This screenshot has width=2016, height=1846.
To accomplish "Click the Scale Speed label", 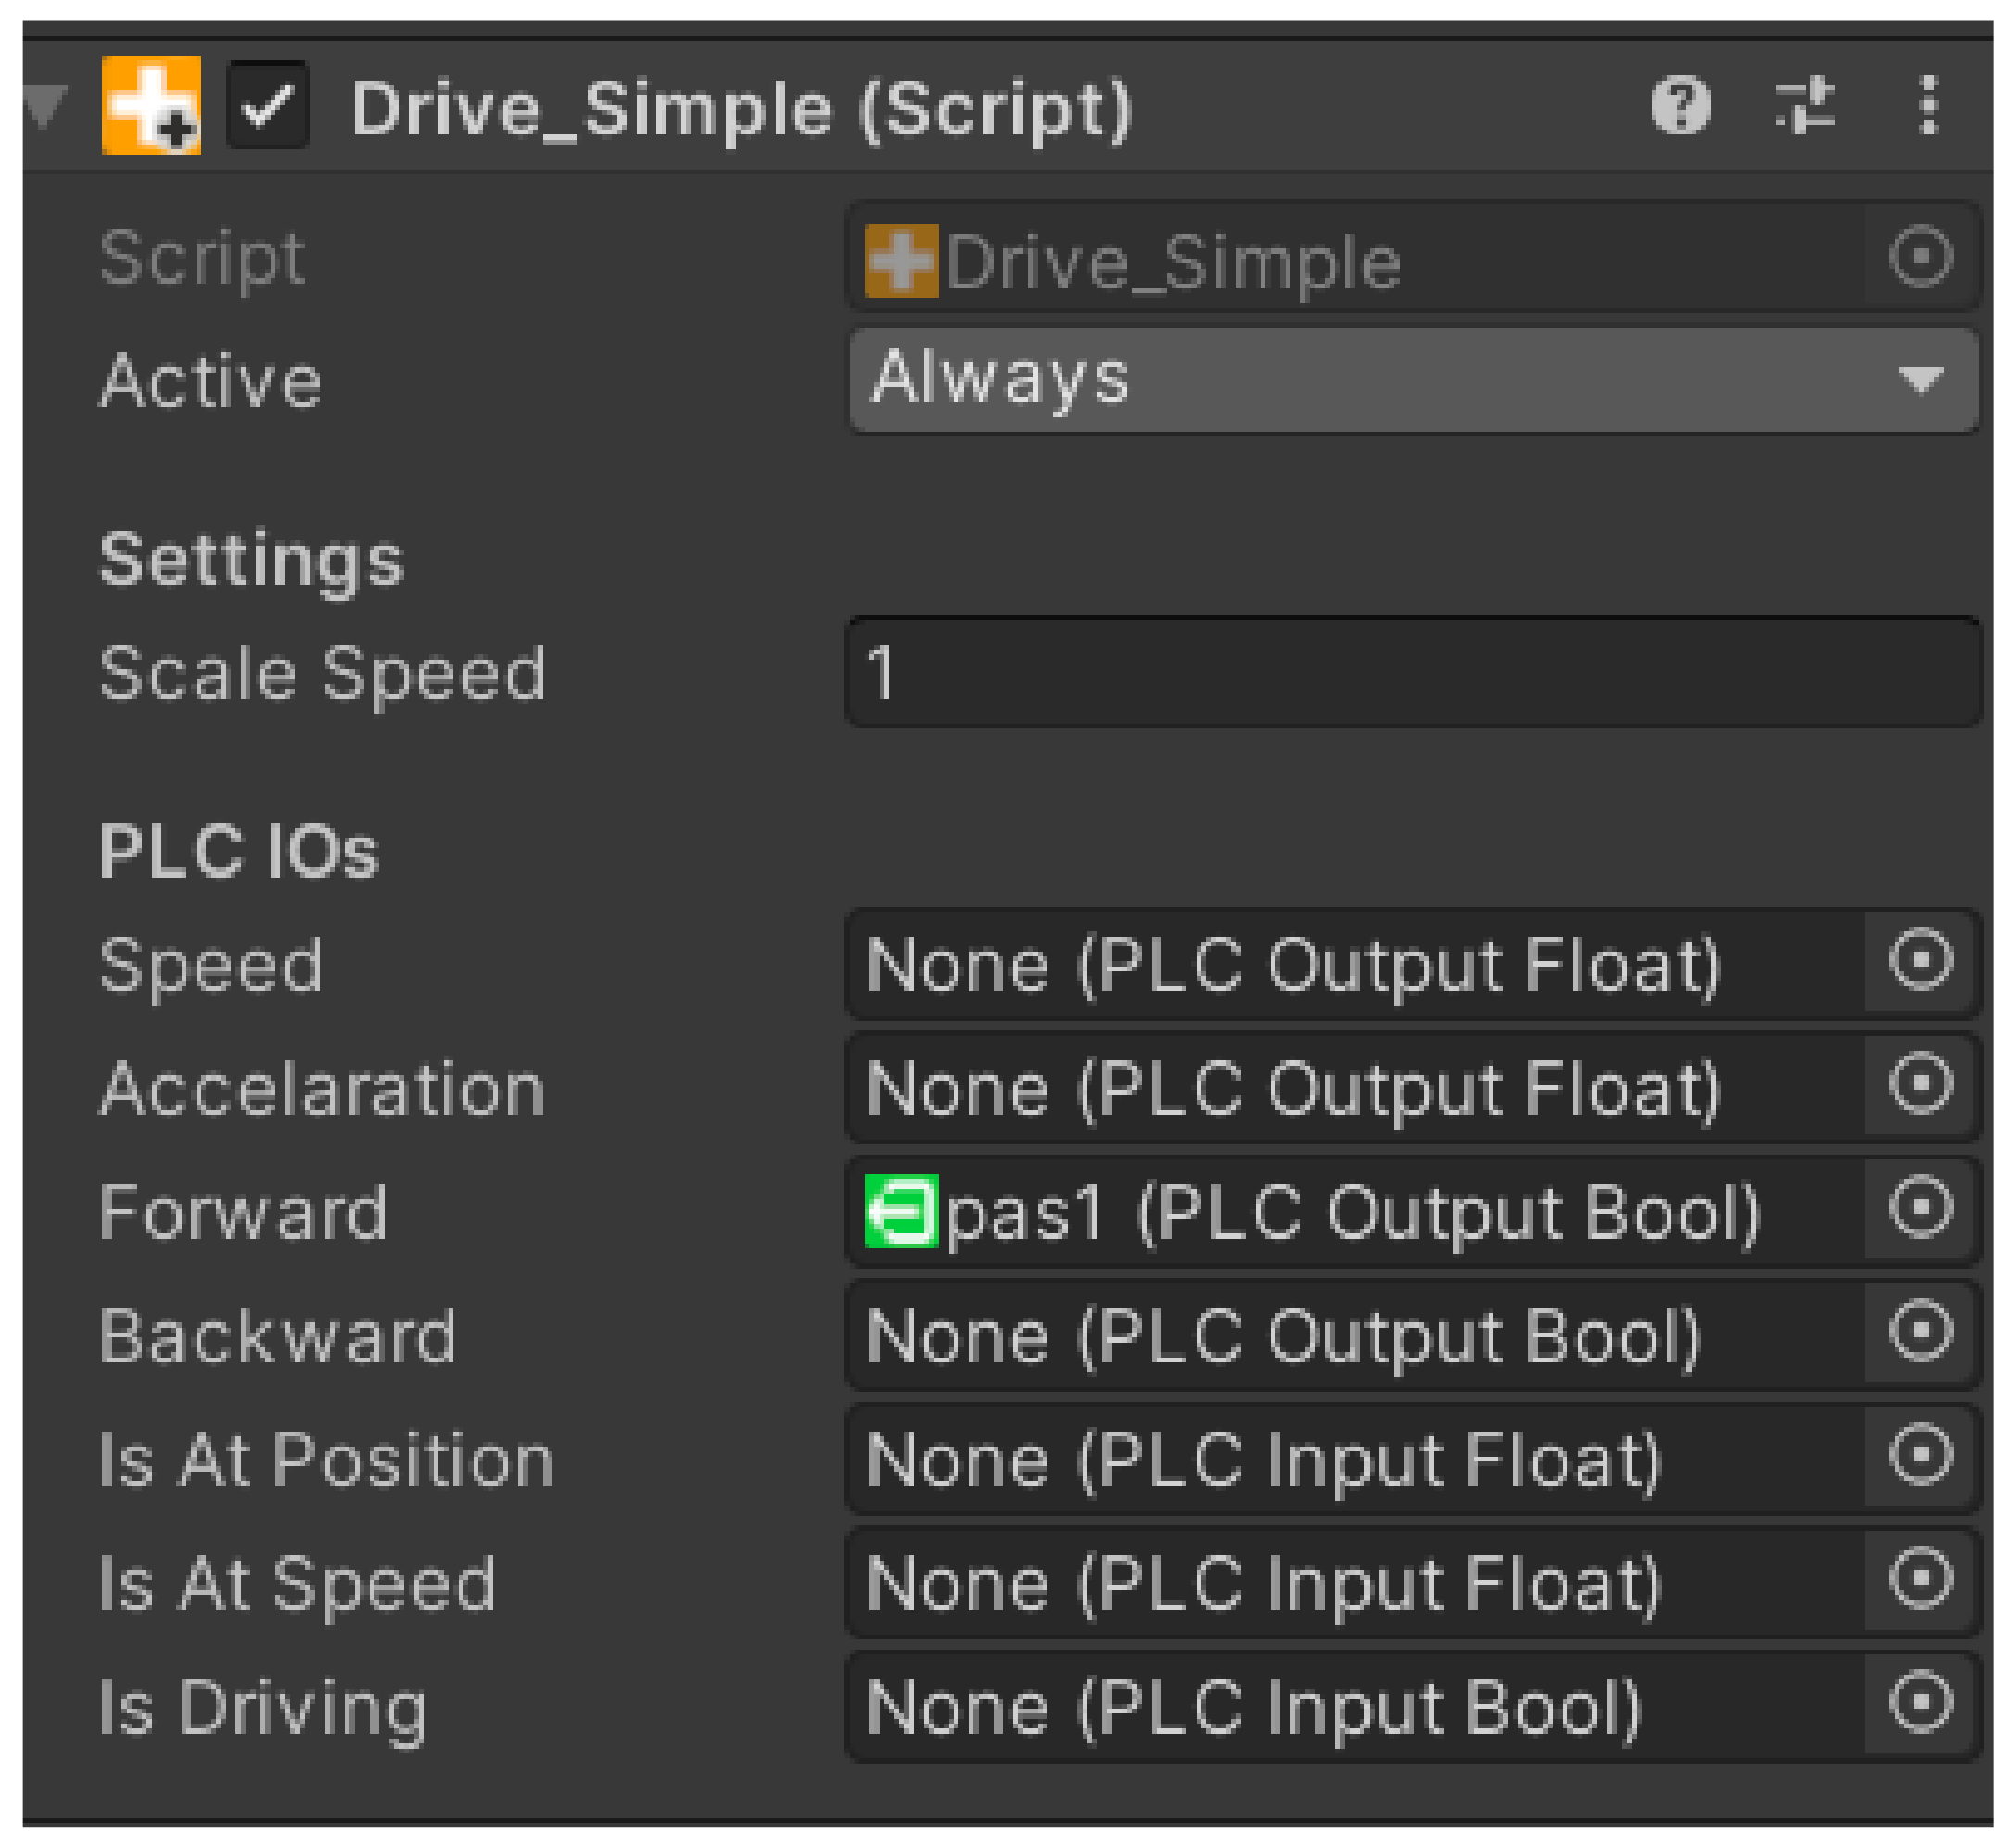I will point(322,673).
